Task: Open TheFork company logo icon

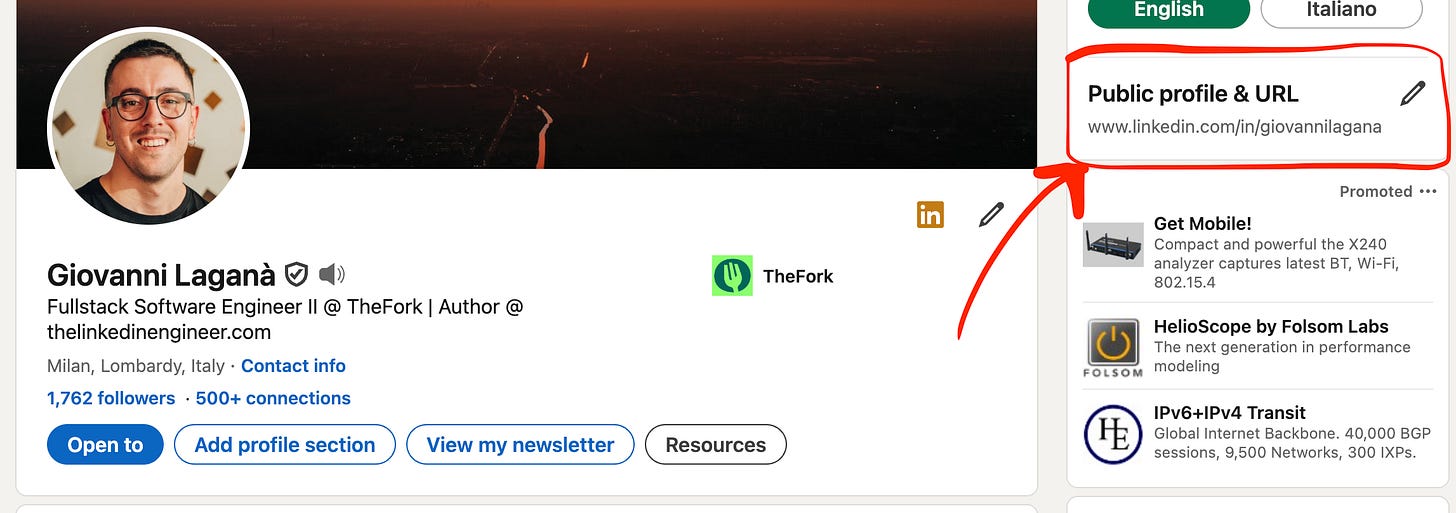Action: click(x=732, y=275)
